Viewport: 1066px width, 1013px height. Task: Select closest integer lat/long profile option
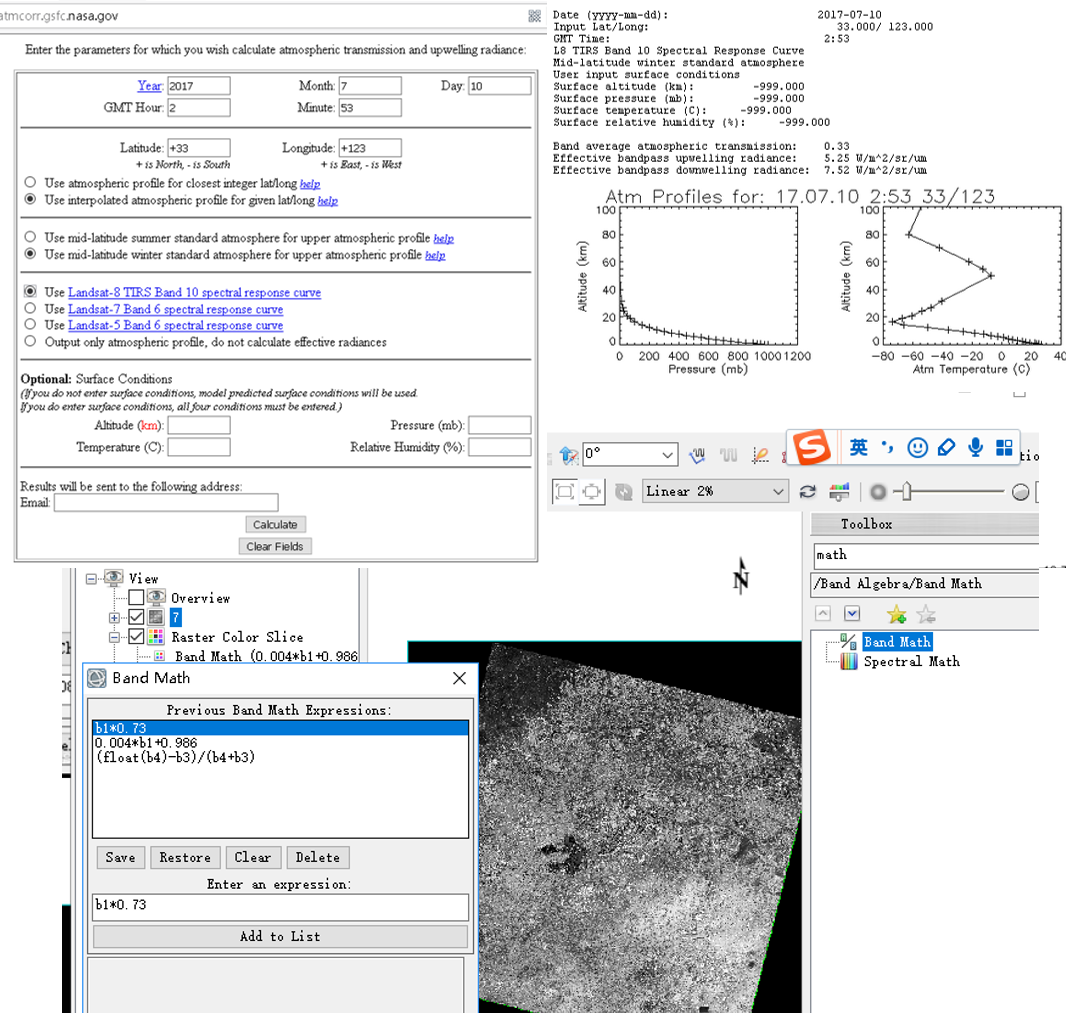(30, 182)
